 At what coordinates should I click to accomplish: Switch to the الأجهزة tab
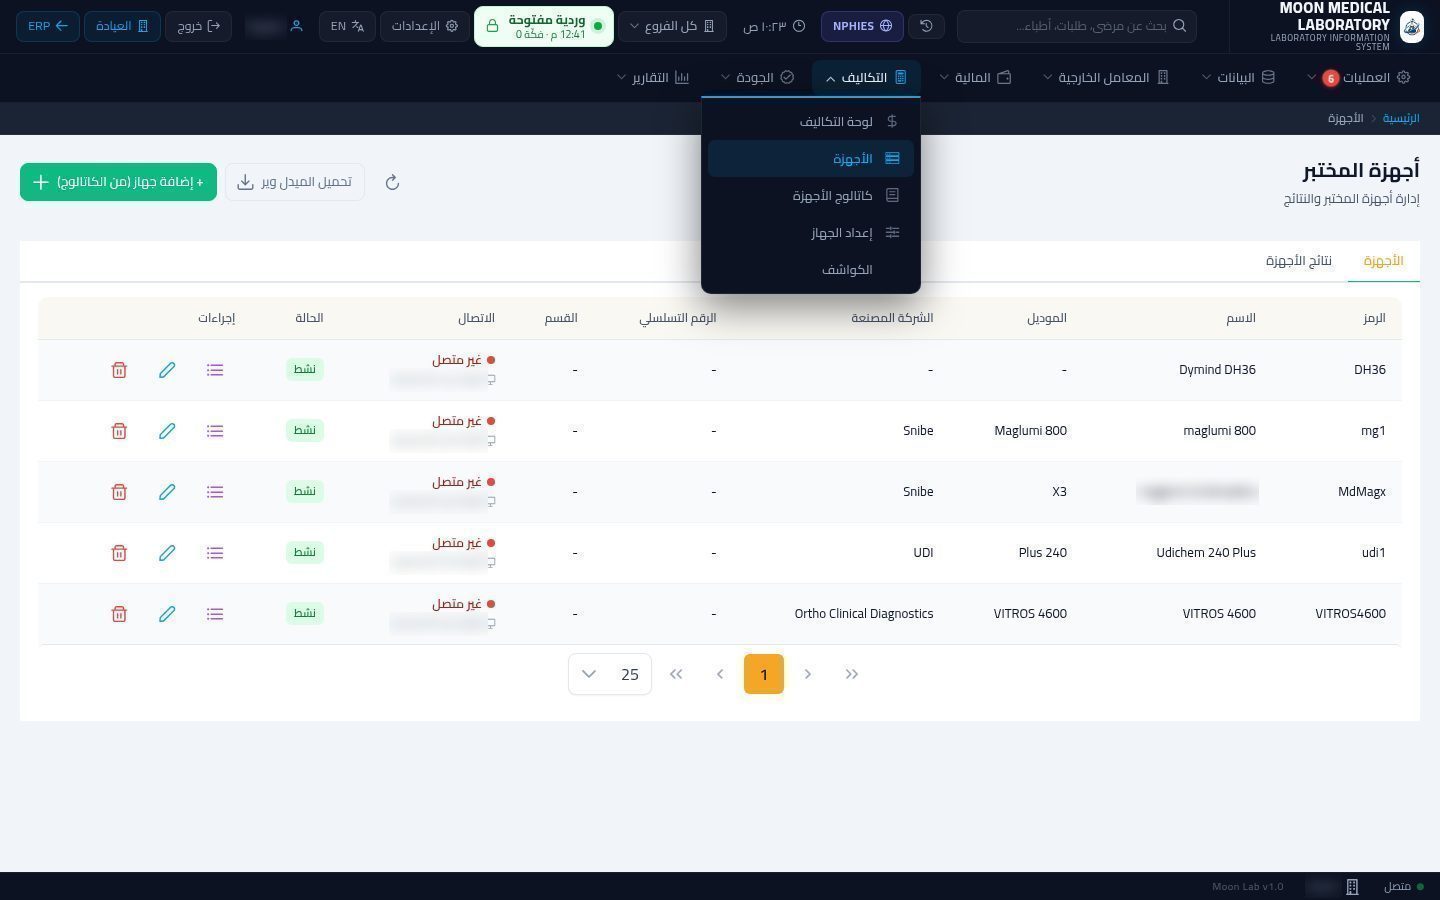pyautogui.click(x=1383, y=261)
